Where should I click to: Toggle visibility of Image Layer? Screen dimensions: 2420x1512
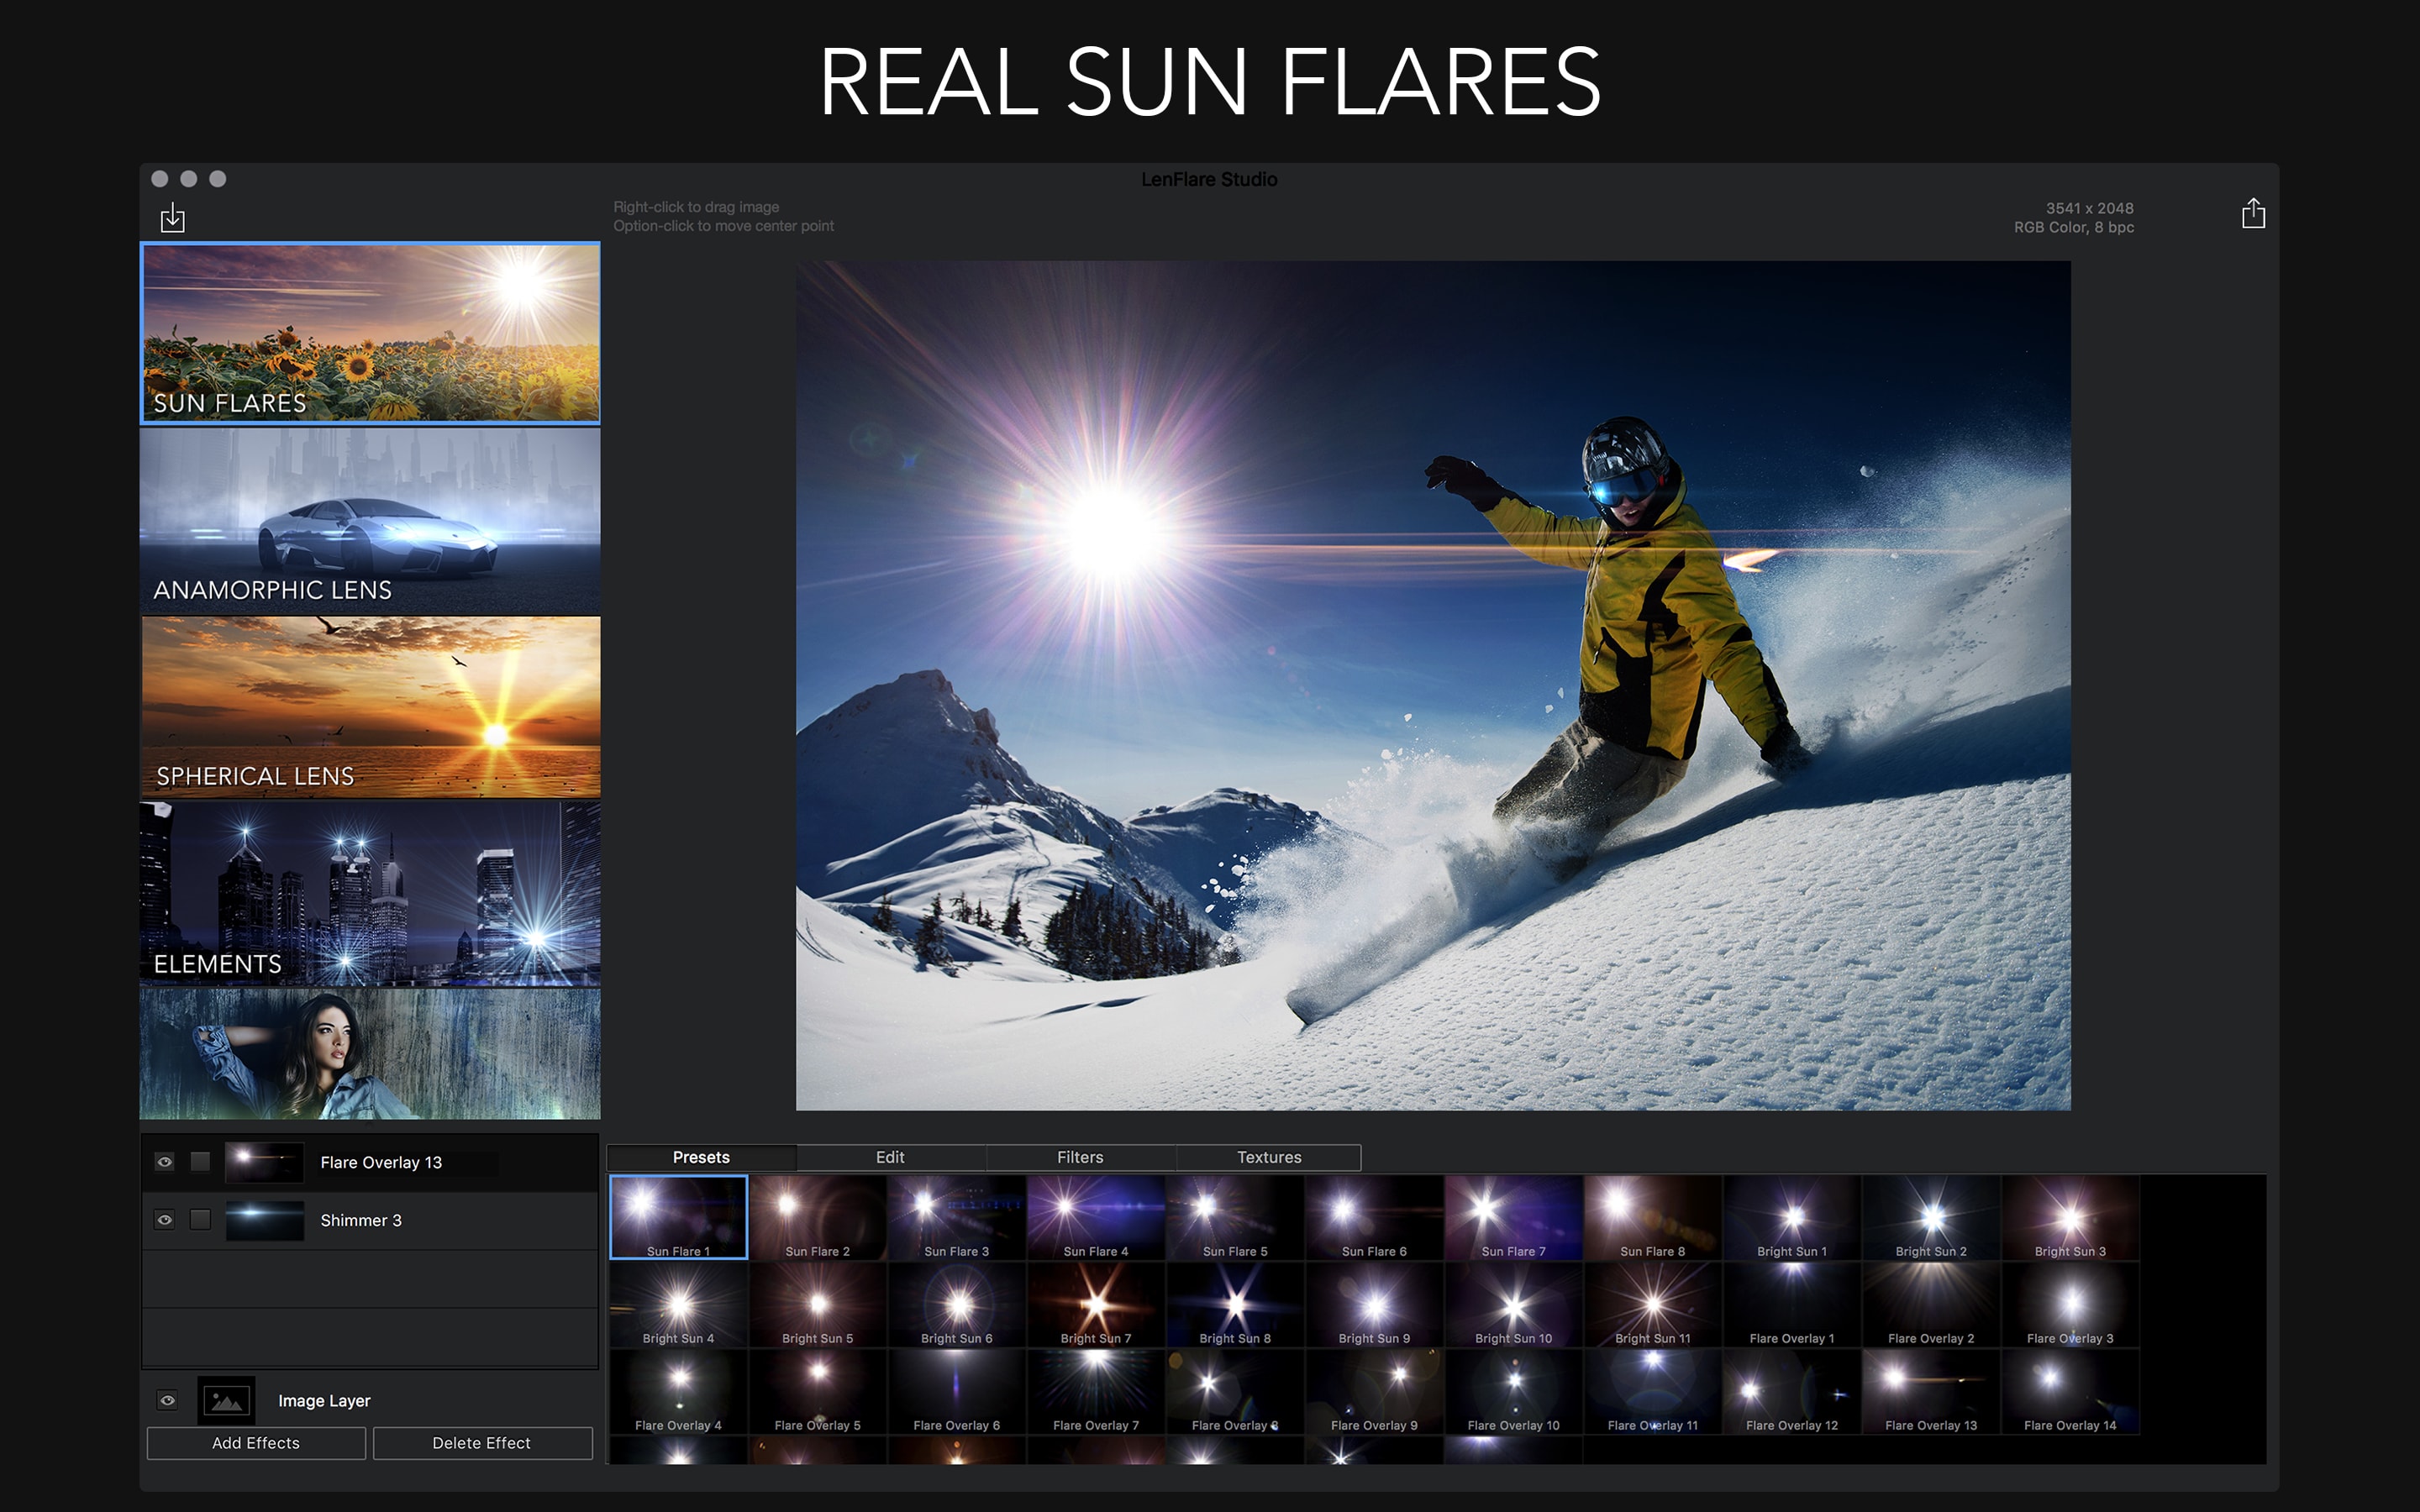click(167, 1400)
